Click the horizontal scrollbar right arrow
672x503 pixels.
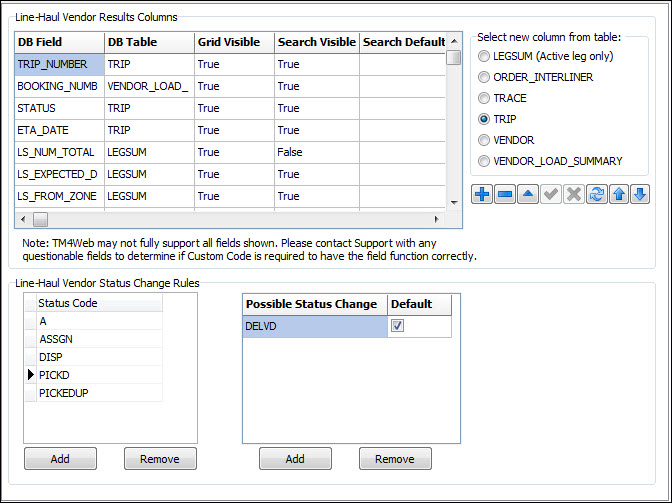coord(436,219)
